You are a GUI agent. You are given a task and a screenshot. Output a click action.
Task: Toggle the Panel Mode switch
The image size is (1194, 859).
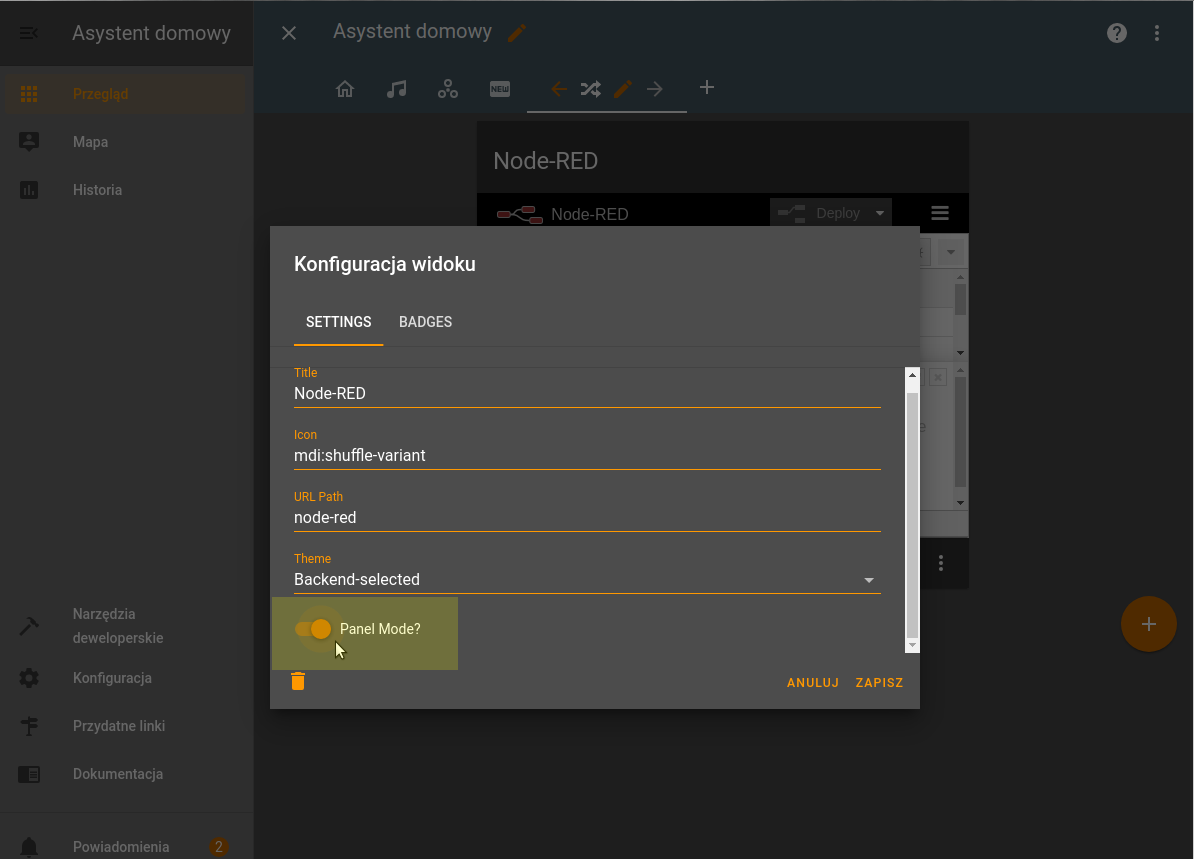pos(313,629)
